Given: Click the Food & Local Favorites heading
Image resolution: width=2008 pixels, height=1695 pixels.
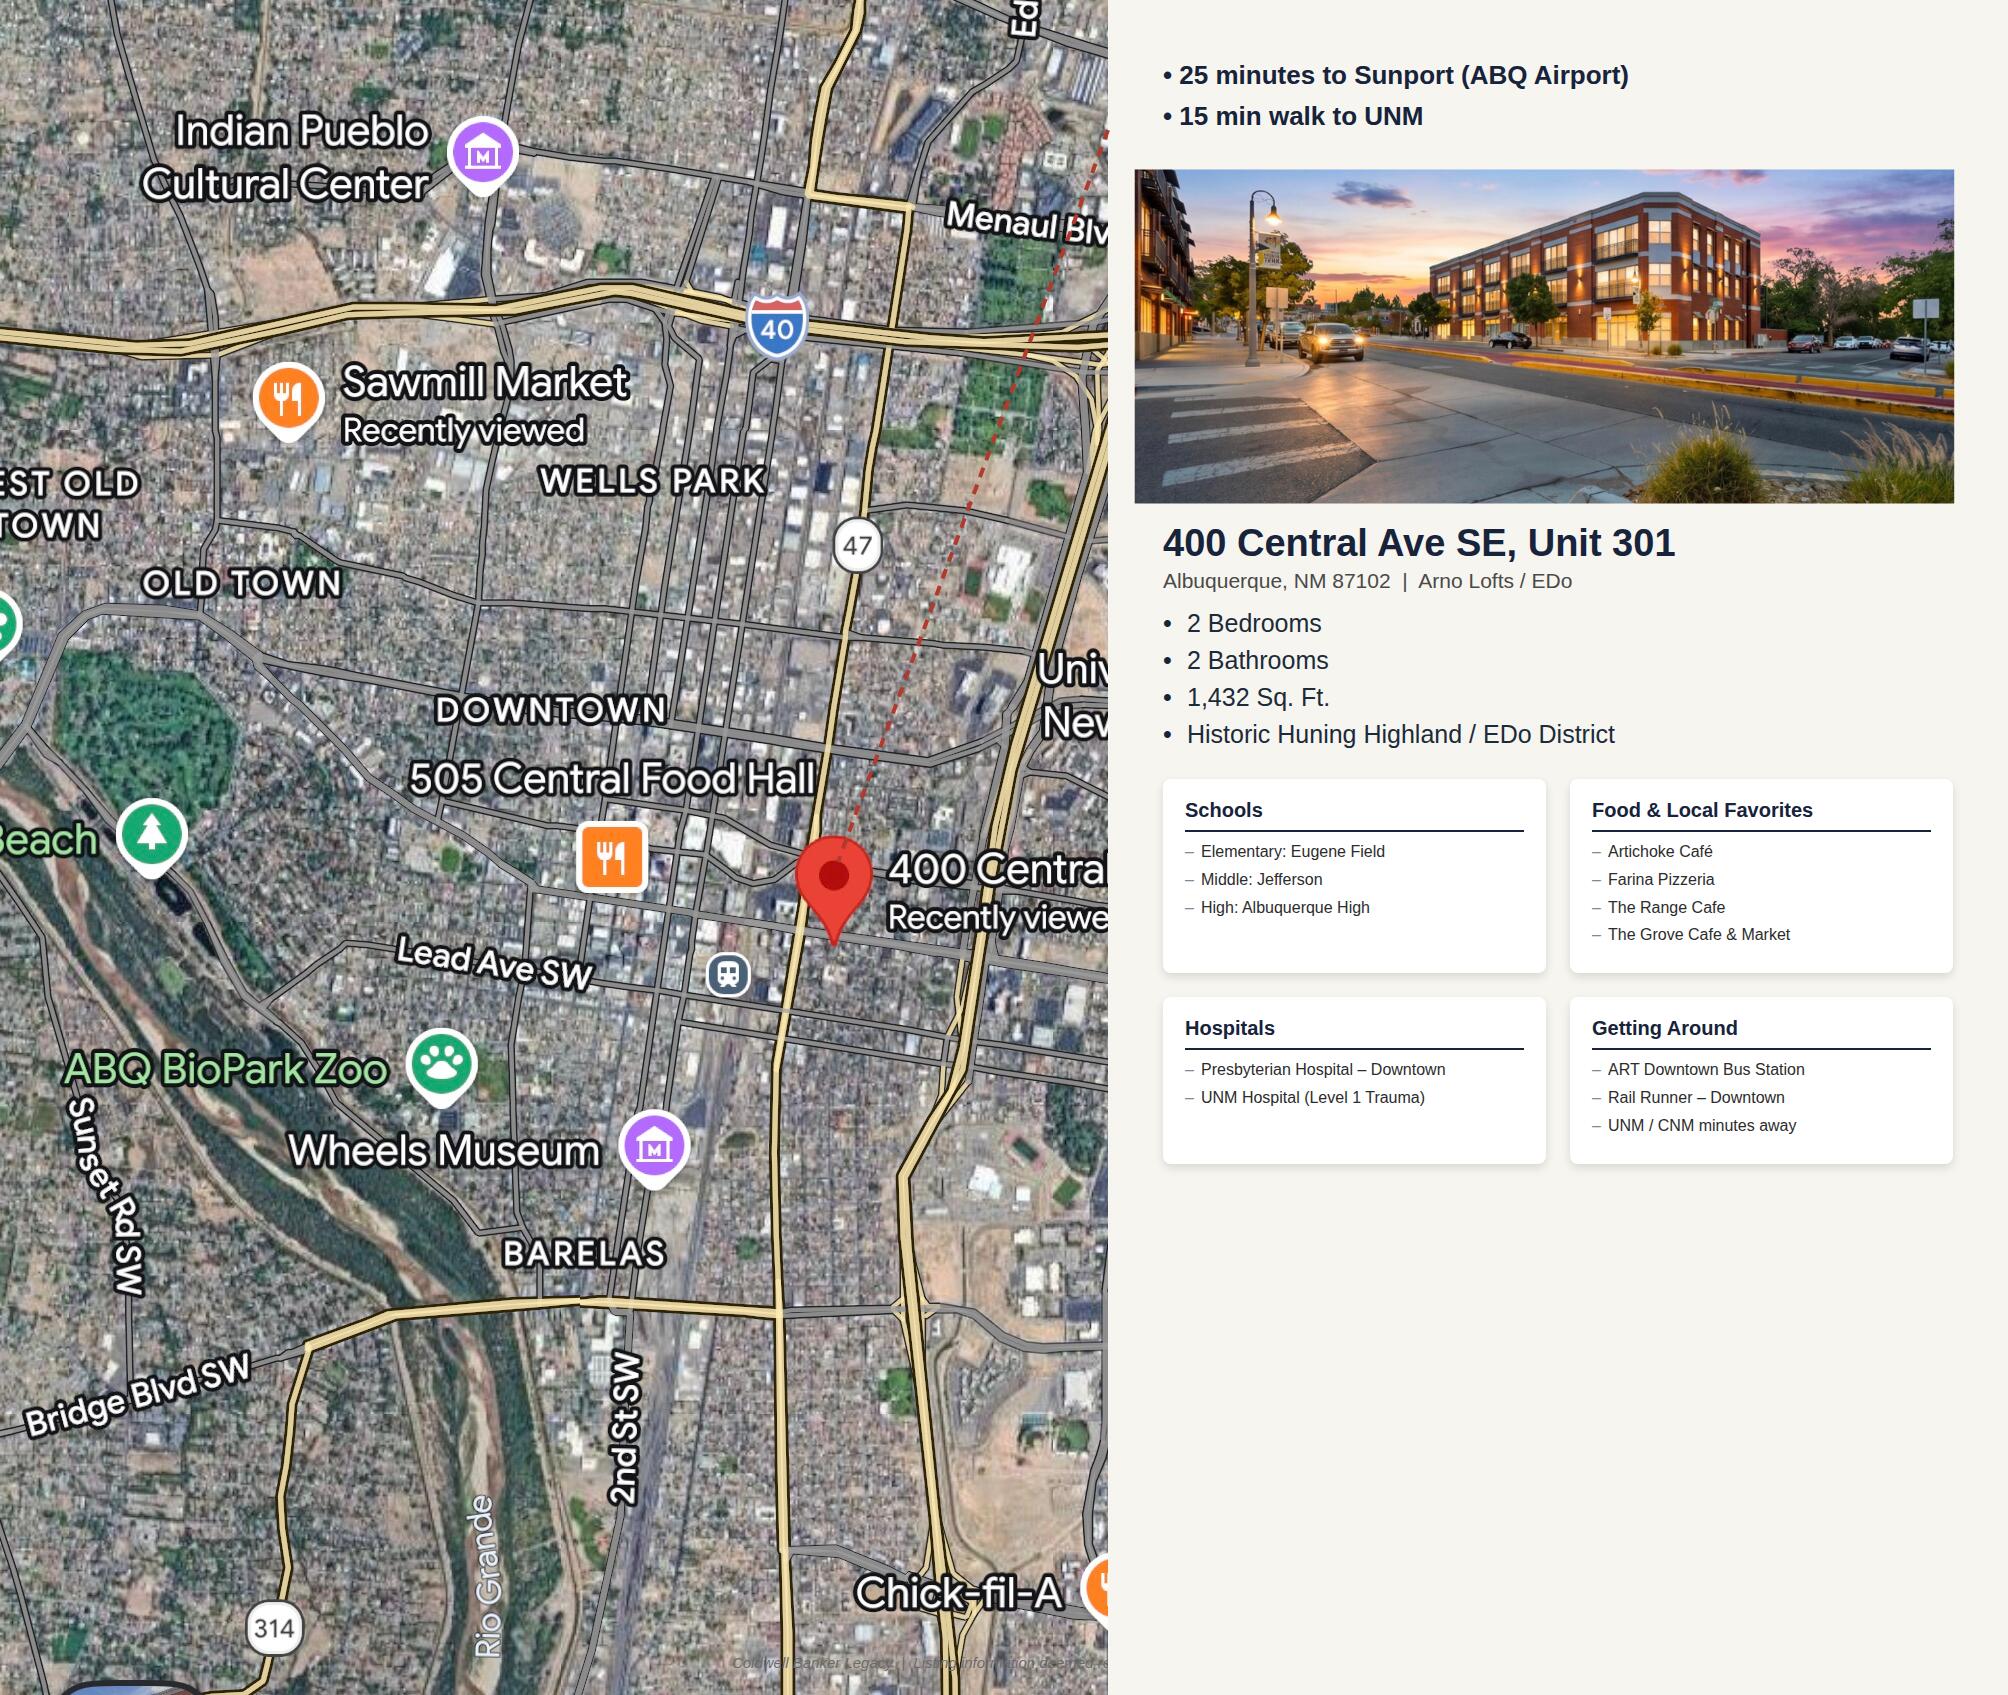Looking at the screenshot, I should click(1702, 810).
